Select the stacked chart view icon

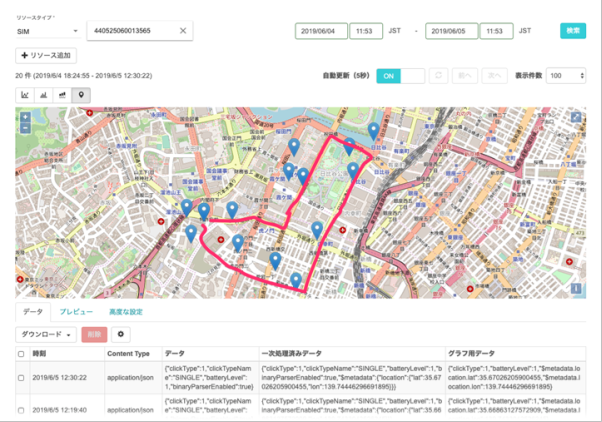pyautogui.click(x=62, y=95)
